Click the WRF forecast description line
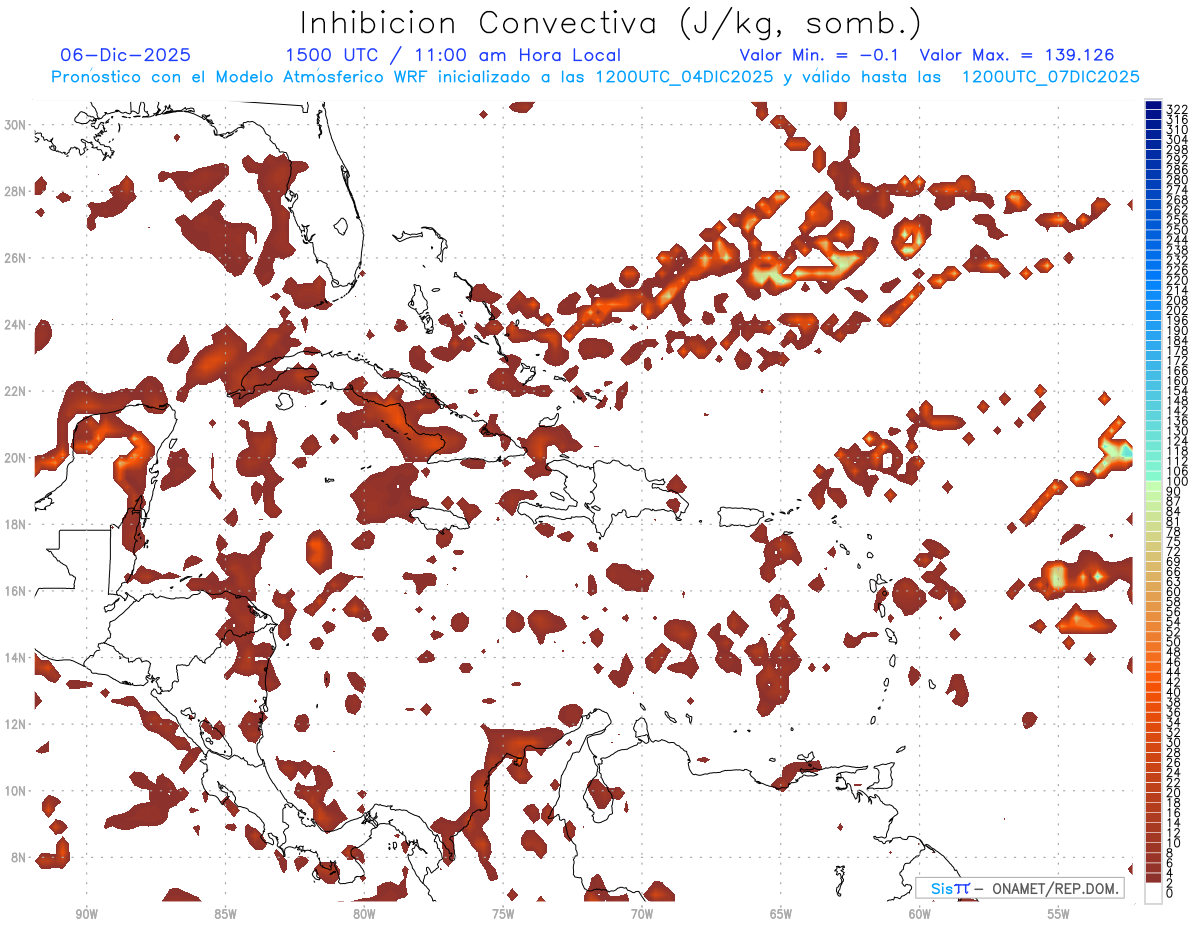Image resolution: width=1200 pixels, height=927 pixels. (x=595, y=77)
